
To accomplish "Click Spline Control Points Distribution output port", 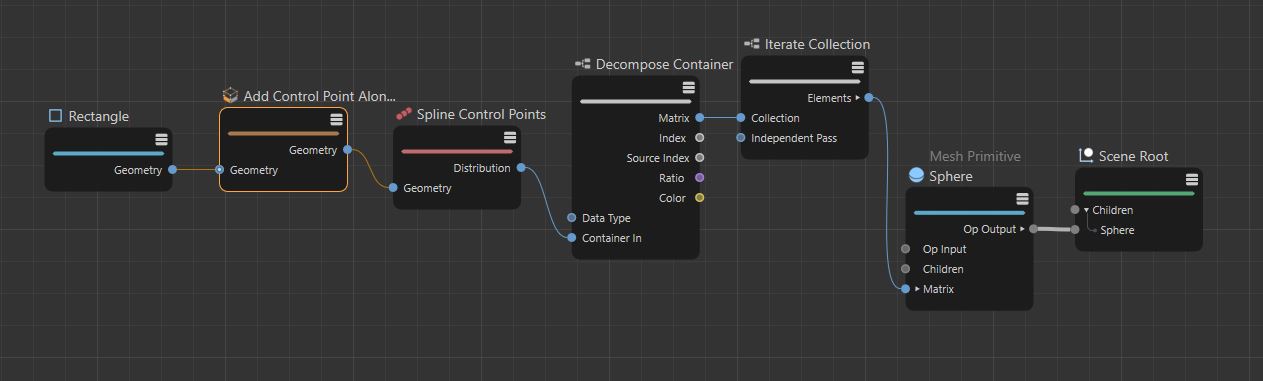I will pyautogui.click(x=521, y=168).
